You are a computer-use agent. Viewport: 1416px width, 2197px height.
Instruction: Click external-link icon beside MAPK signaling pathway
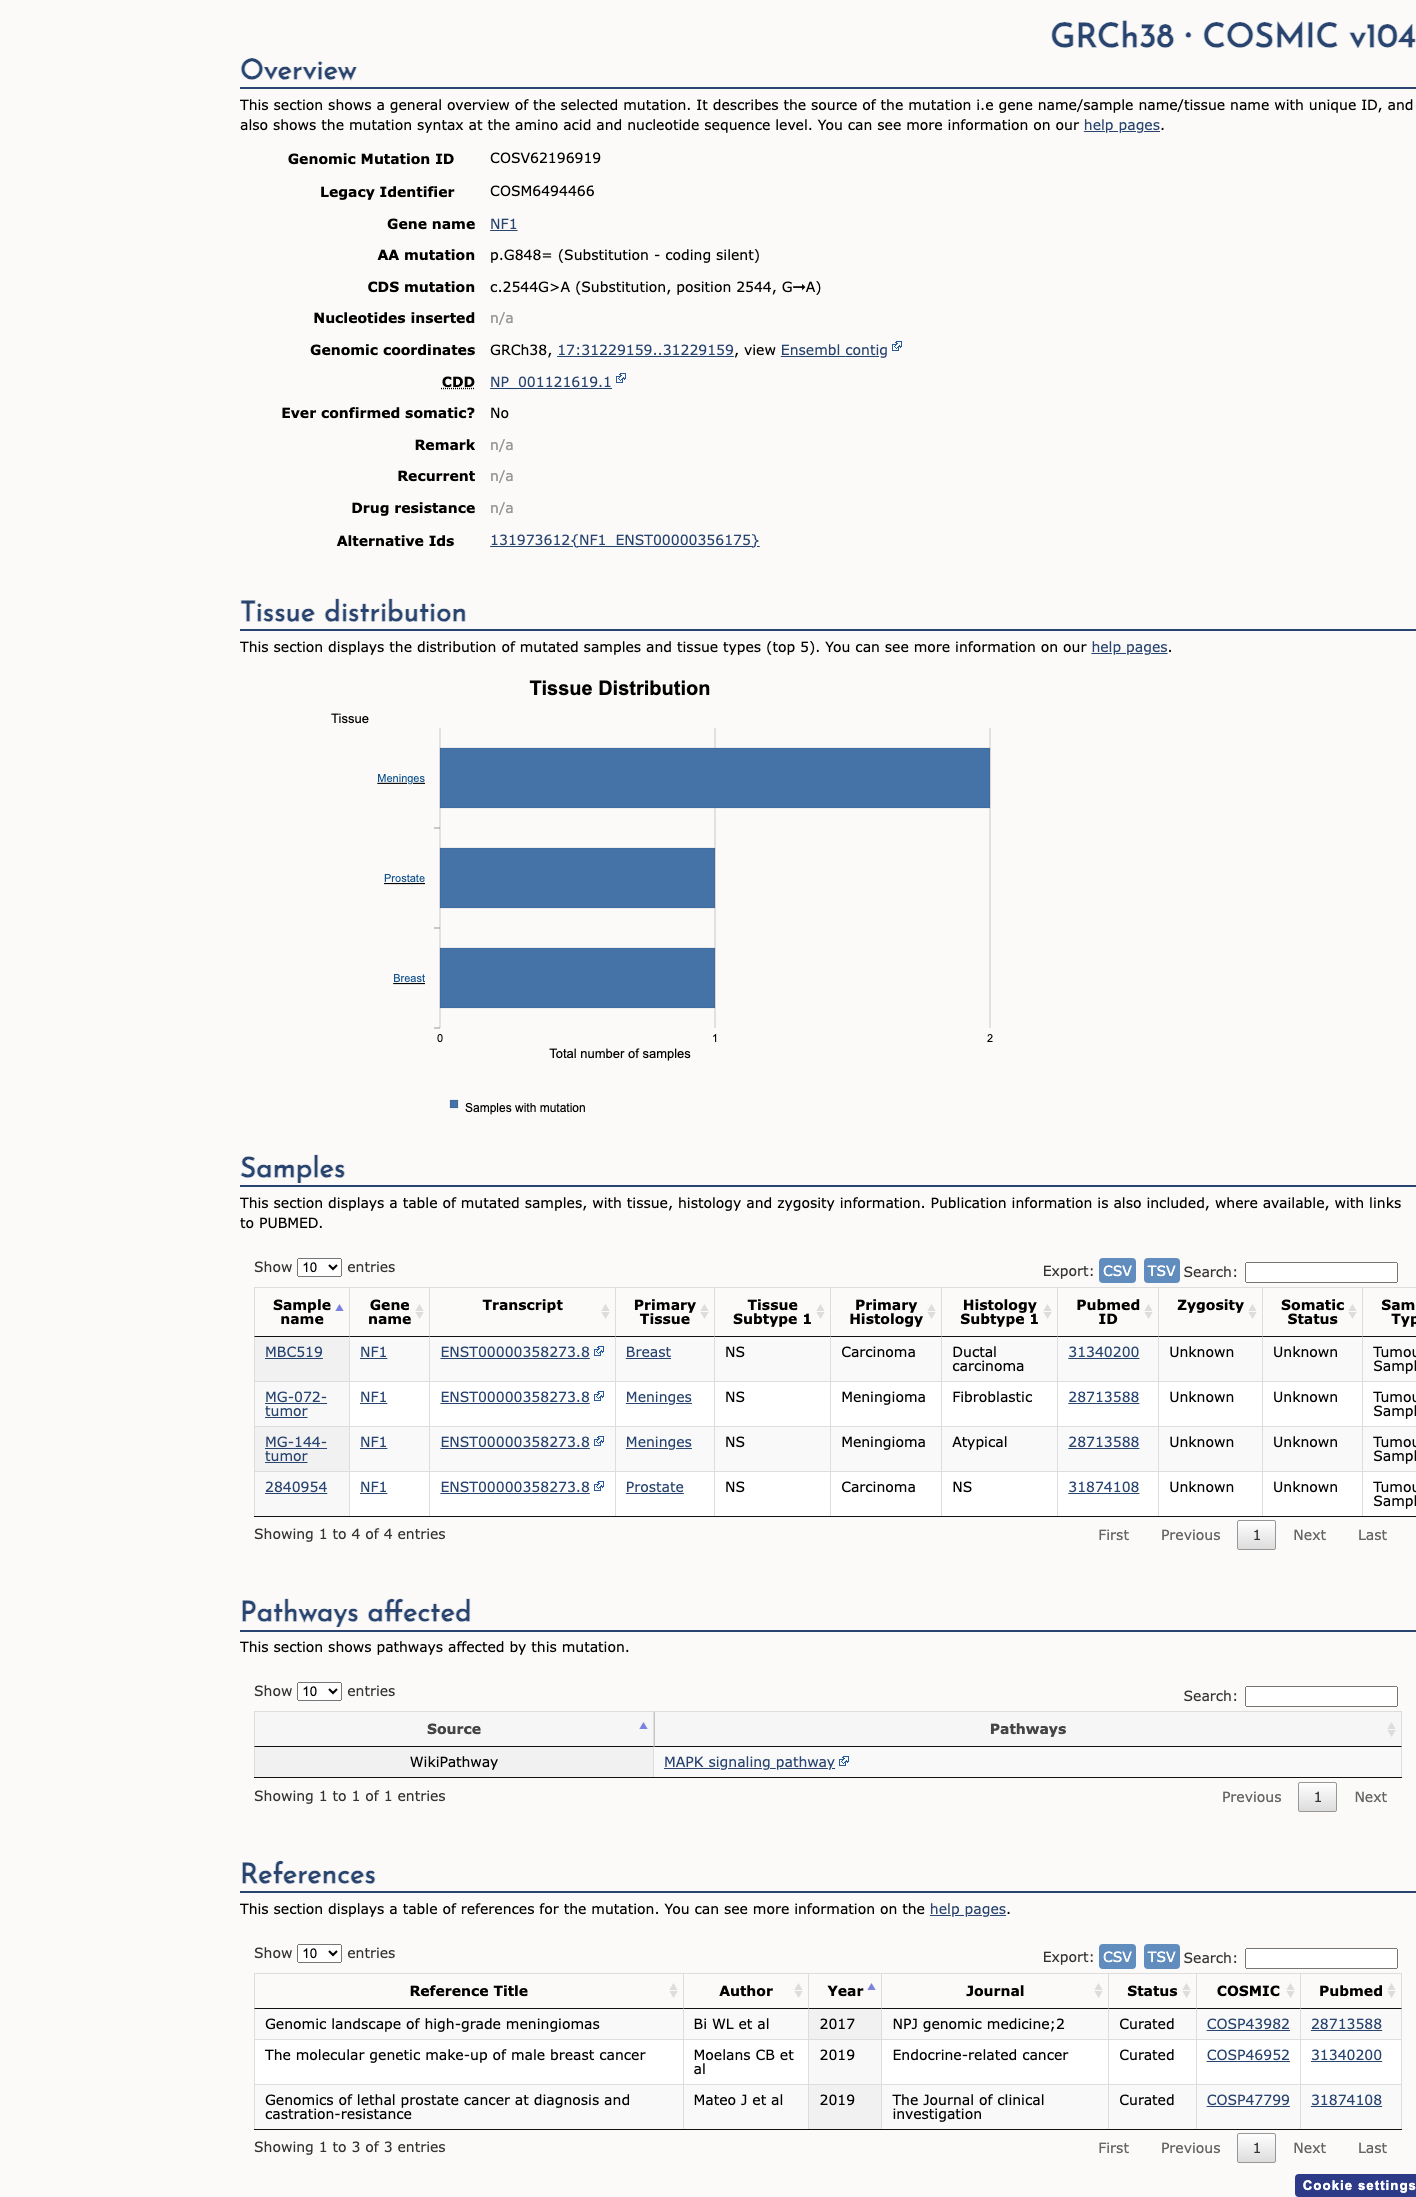tap(844, 1761)
